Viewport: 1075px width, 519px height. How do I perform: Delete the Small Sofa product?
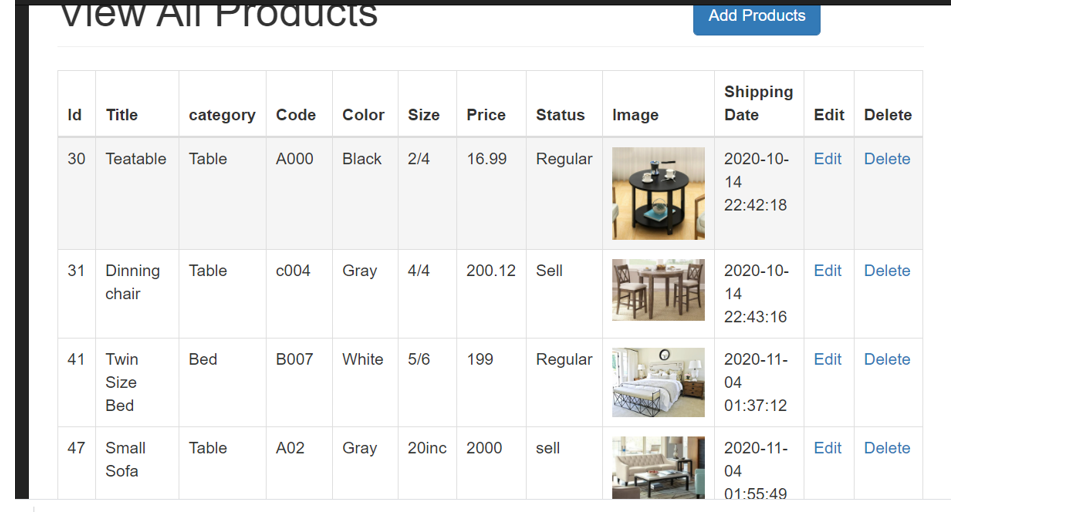point(886,448)
